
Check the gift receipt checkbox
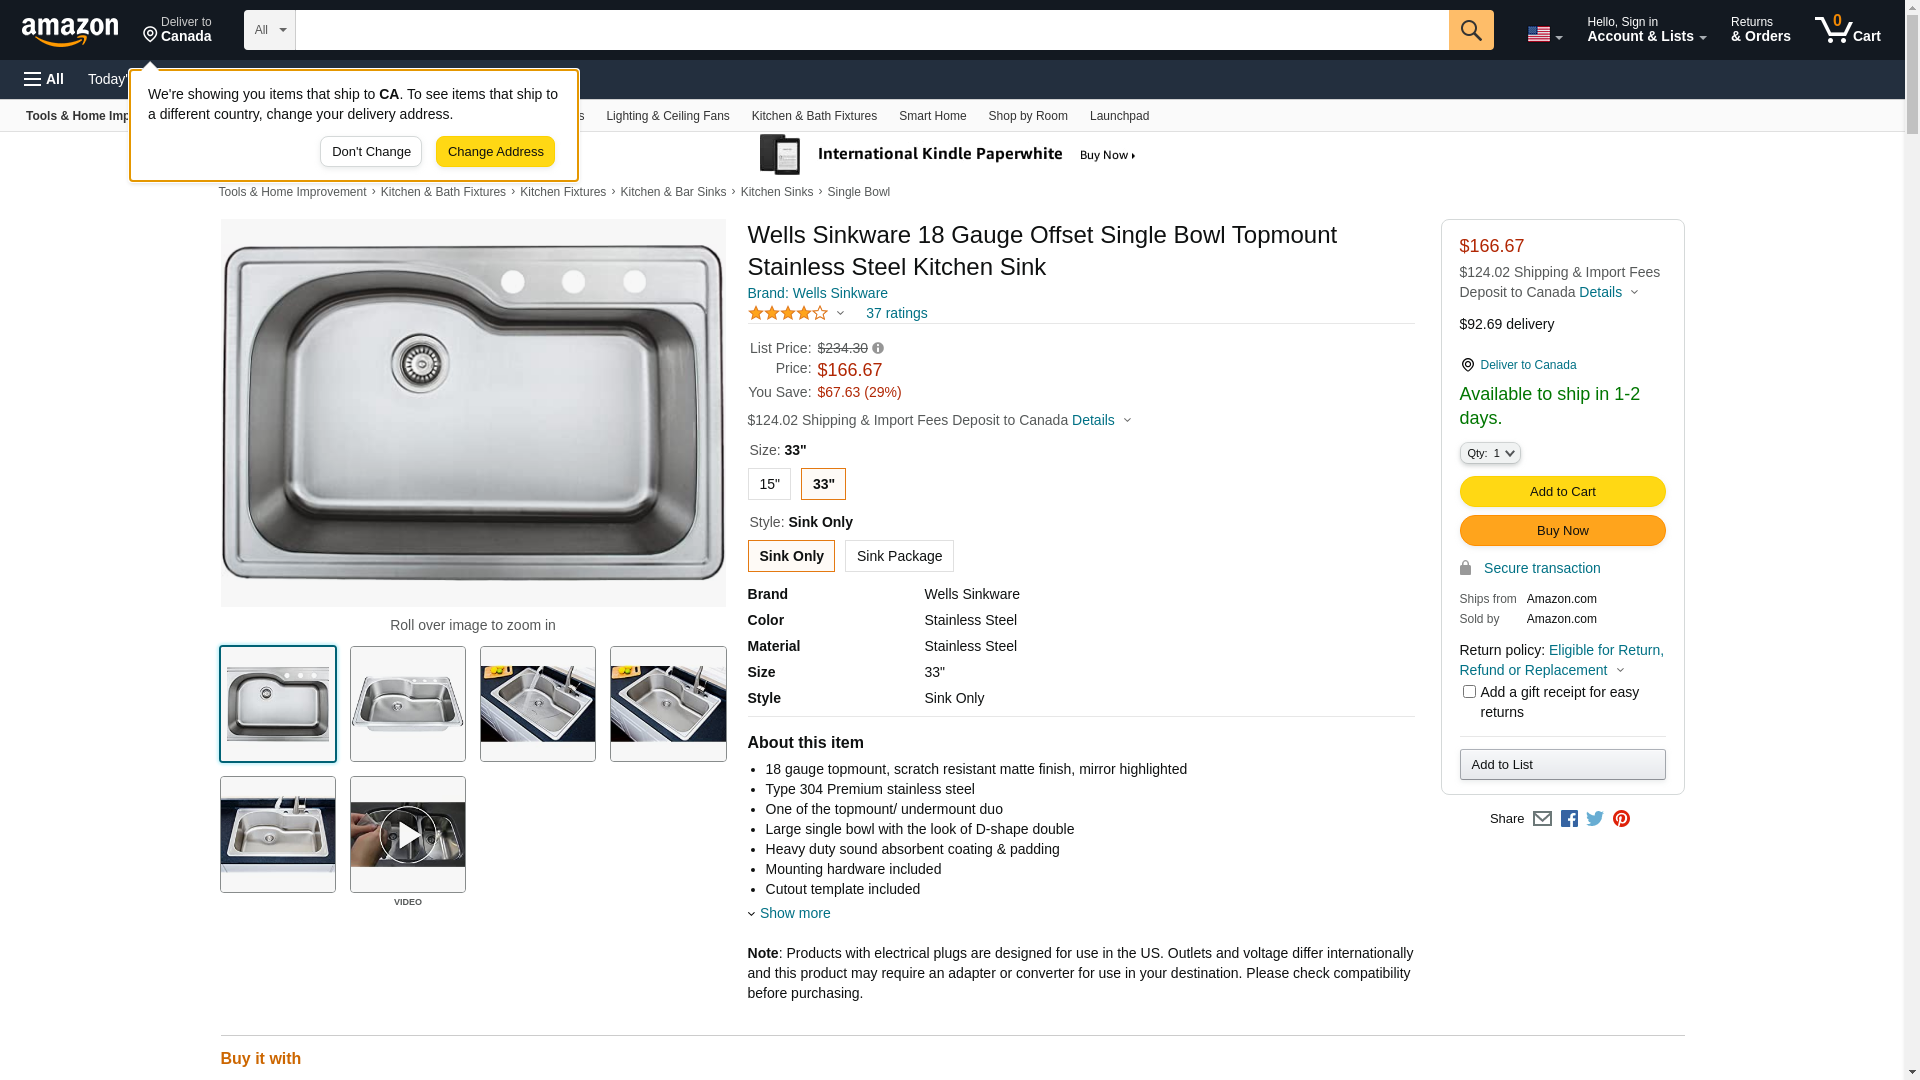point(1469,692)
